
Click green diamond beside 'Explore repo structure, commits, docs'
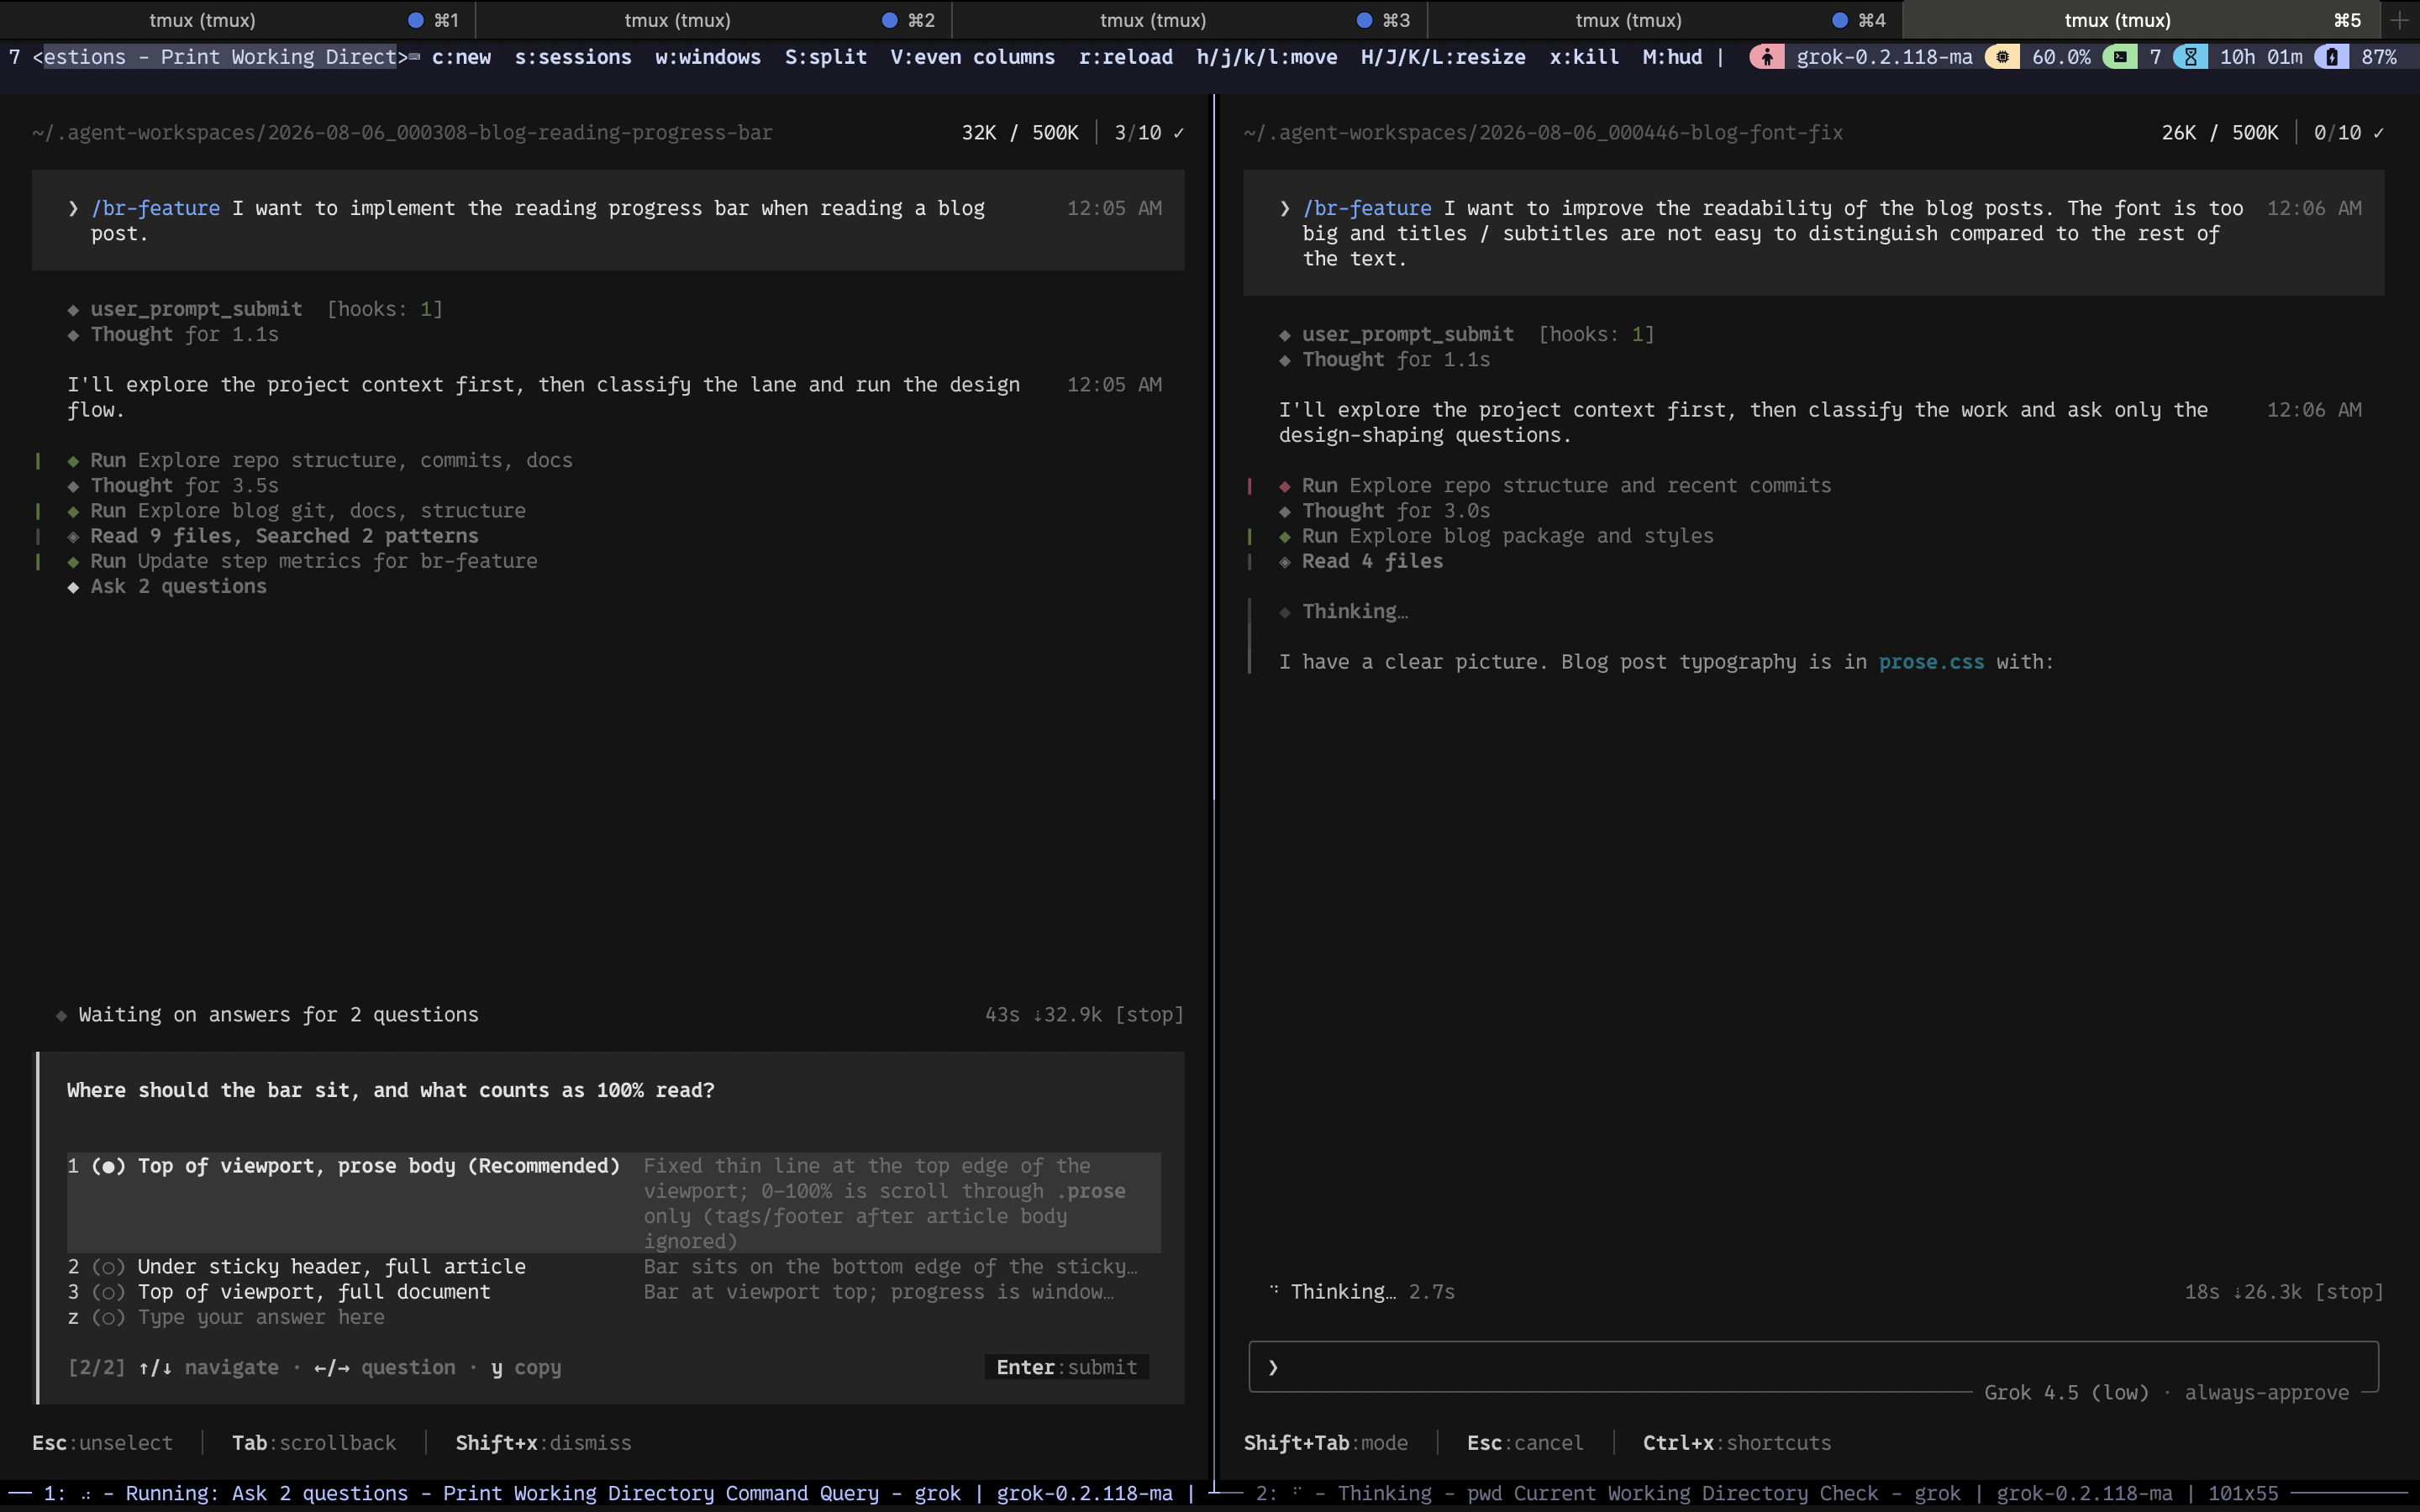pyautogui.click(x=73, y=461)
